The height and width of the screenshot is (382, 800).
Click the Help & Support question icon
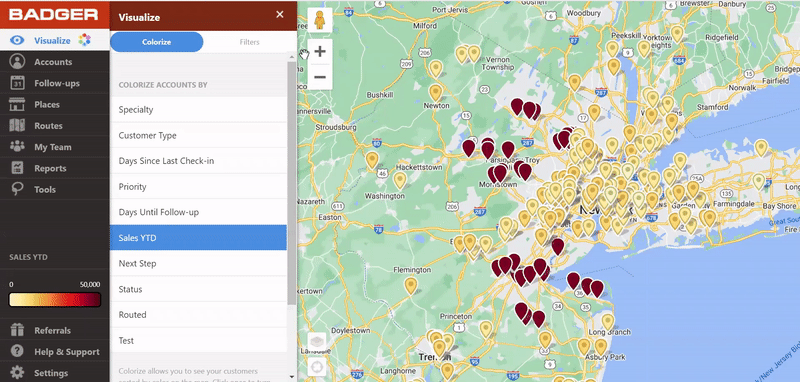point(17,351)
